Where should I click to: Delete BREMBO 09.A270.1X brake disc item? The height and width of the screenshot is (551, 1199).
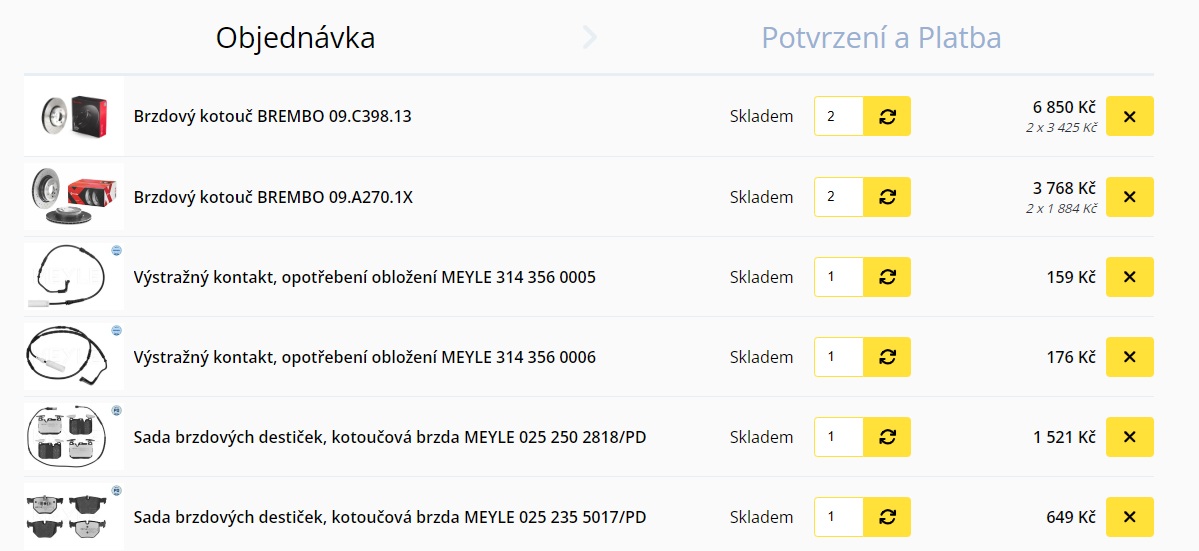(x=1130, y=197)
